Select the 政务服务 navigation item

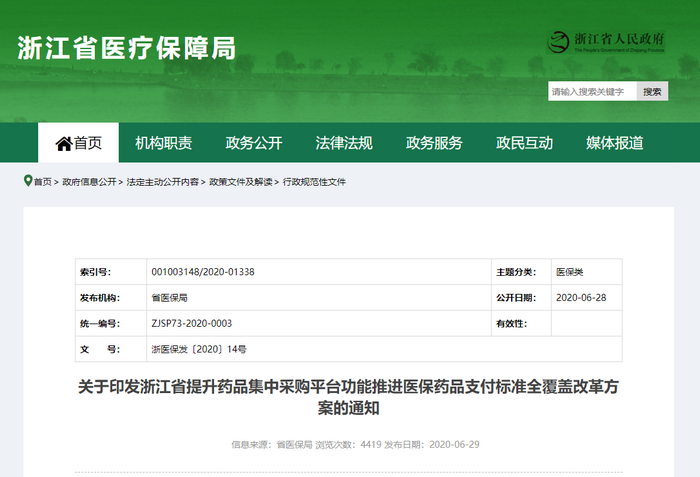pos(434,143)
